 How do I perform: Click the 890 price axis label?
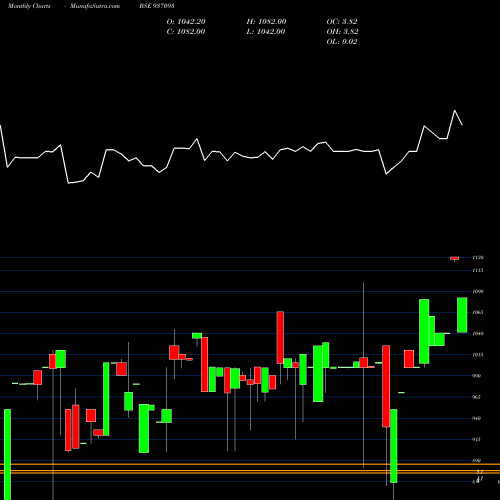477,461
